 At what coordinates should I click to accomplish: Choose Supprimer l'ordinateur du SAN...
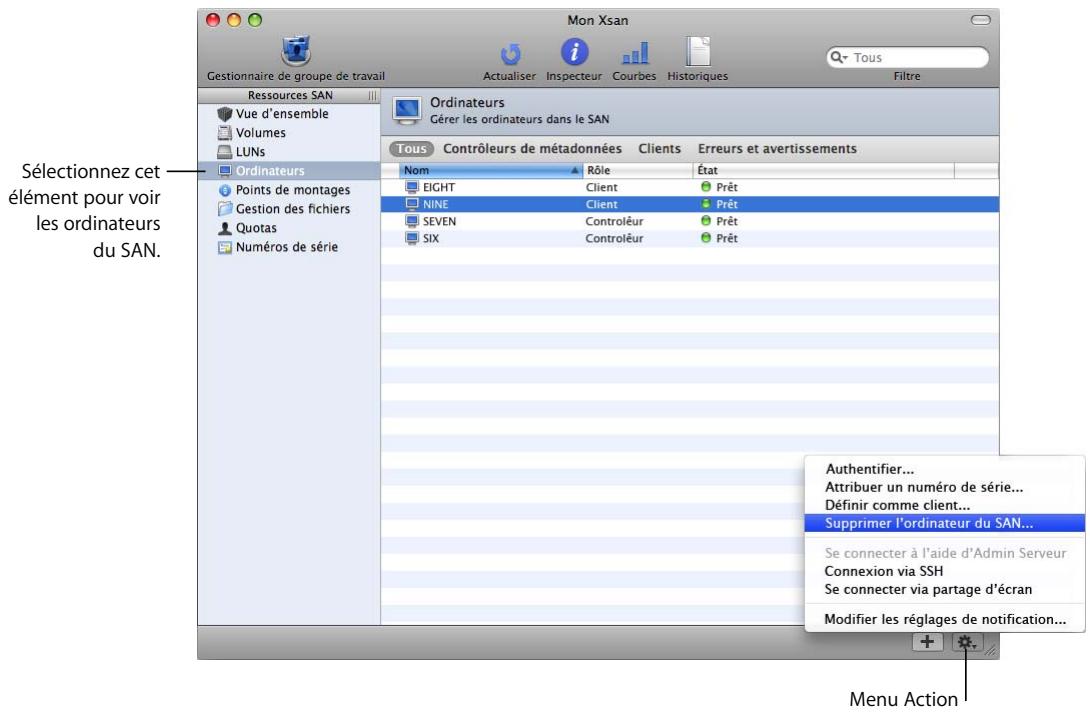click(x=945, y=523)
